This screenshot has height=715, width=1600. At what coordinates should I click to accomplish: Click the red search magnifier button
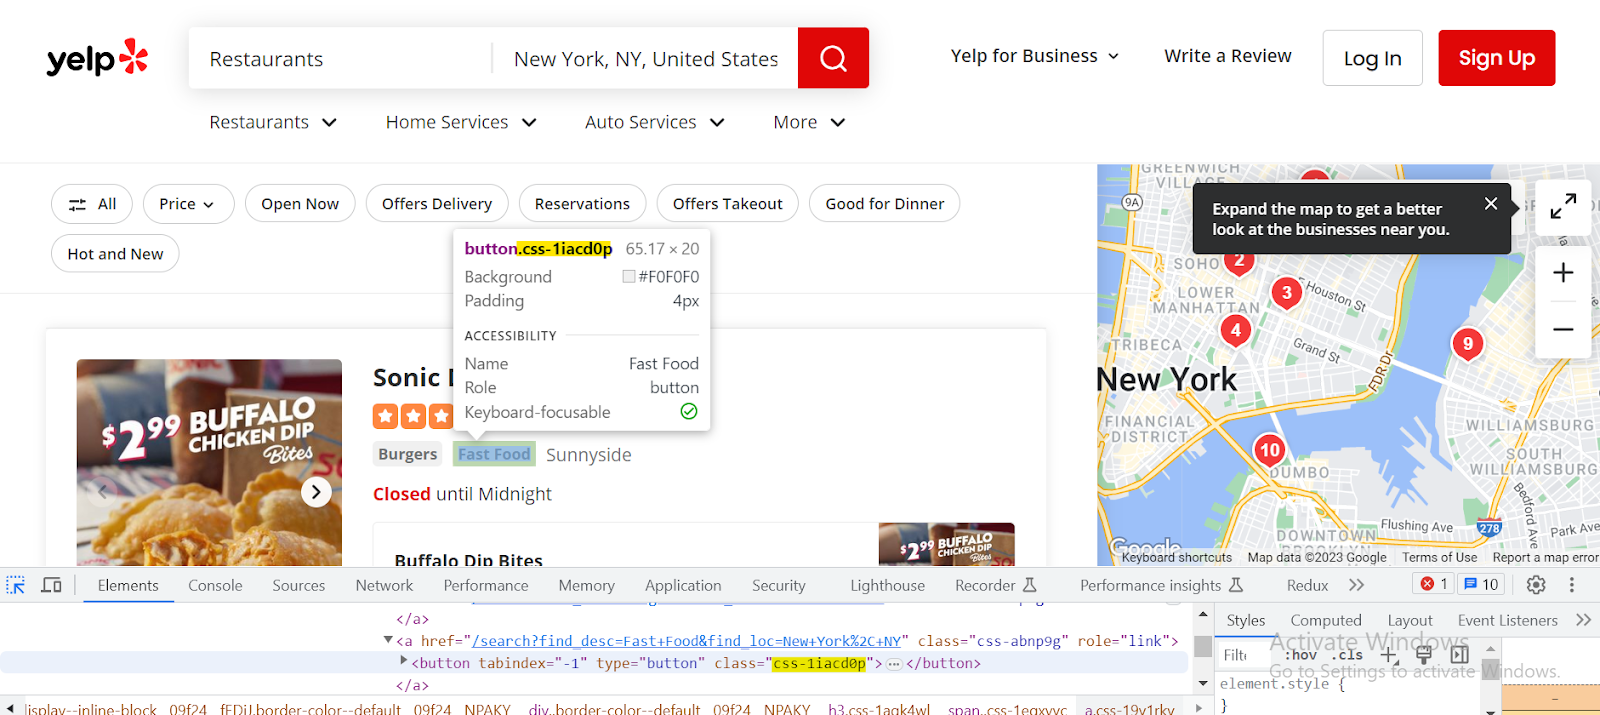click(833, 58)
